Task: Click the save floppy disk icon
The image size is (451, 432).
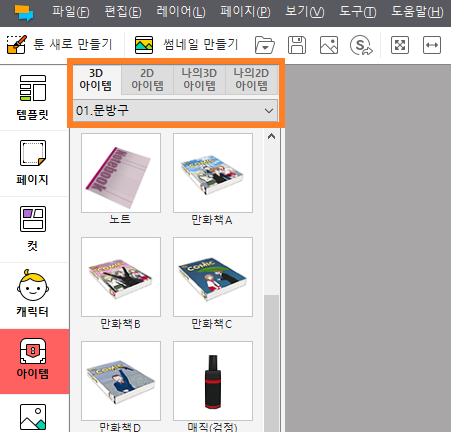Action: (297, 45)
